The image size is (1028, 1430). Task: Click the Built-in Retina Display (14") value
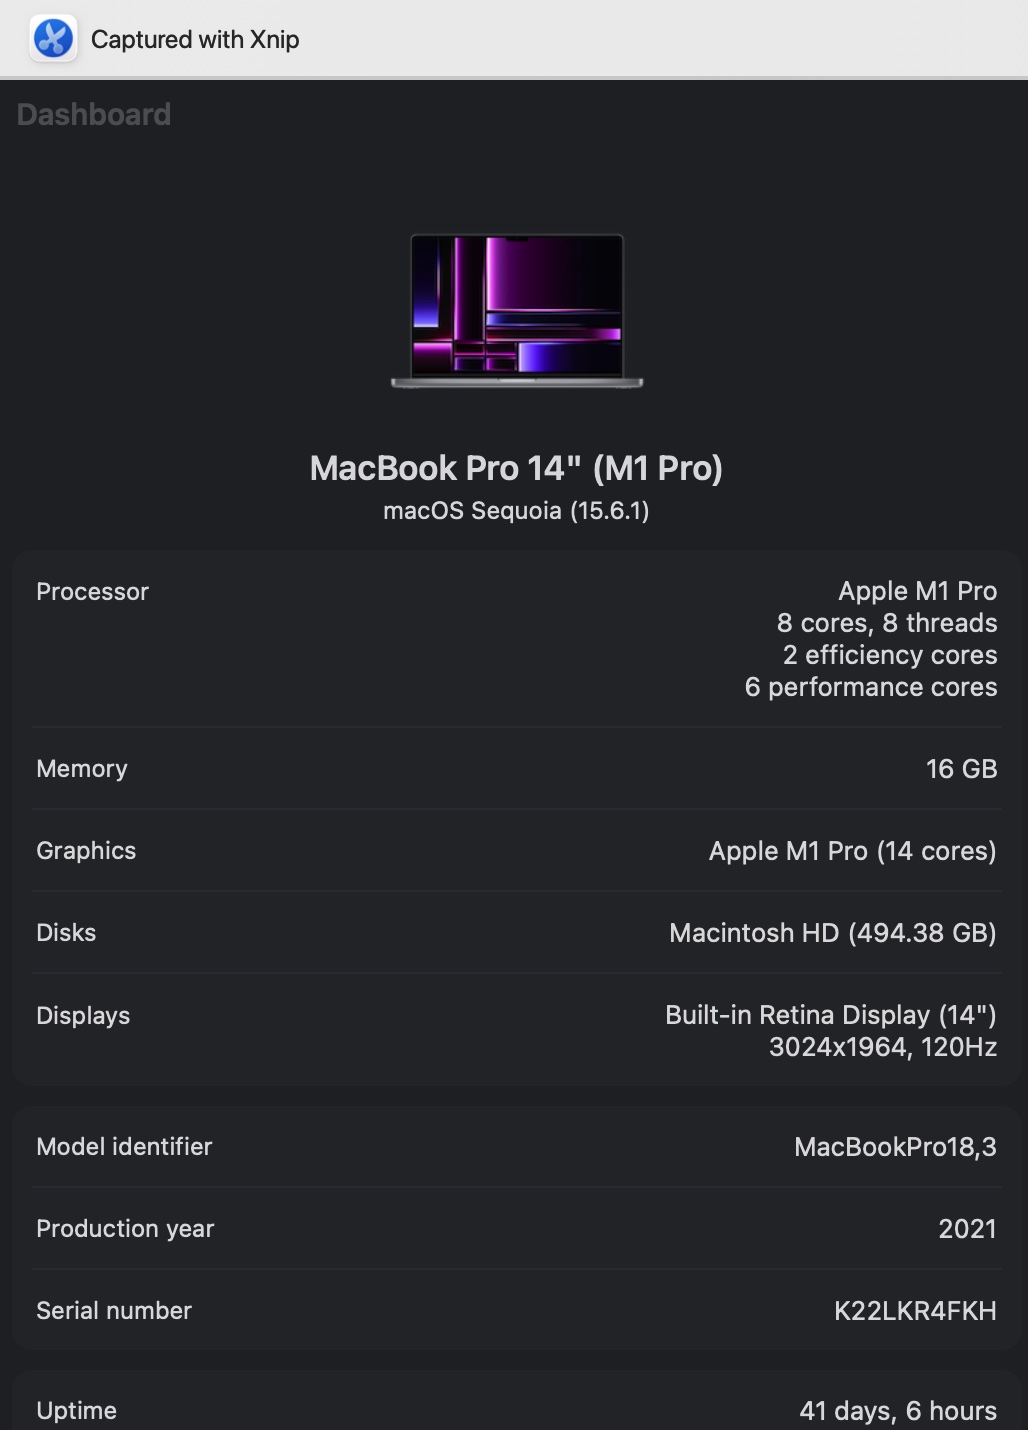pyautogui.click(x=830, y=1015)
